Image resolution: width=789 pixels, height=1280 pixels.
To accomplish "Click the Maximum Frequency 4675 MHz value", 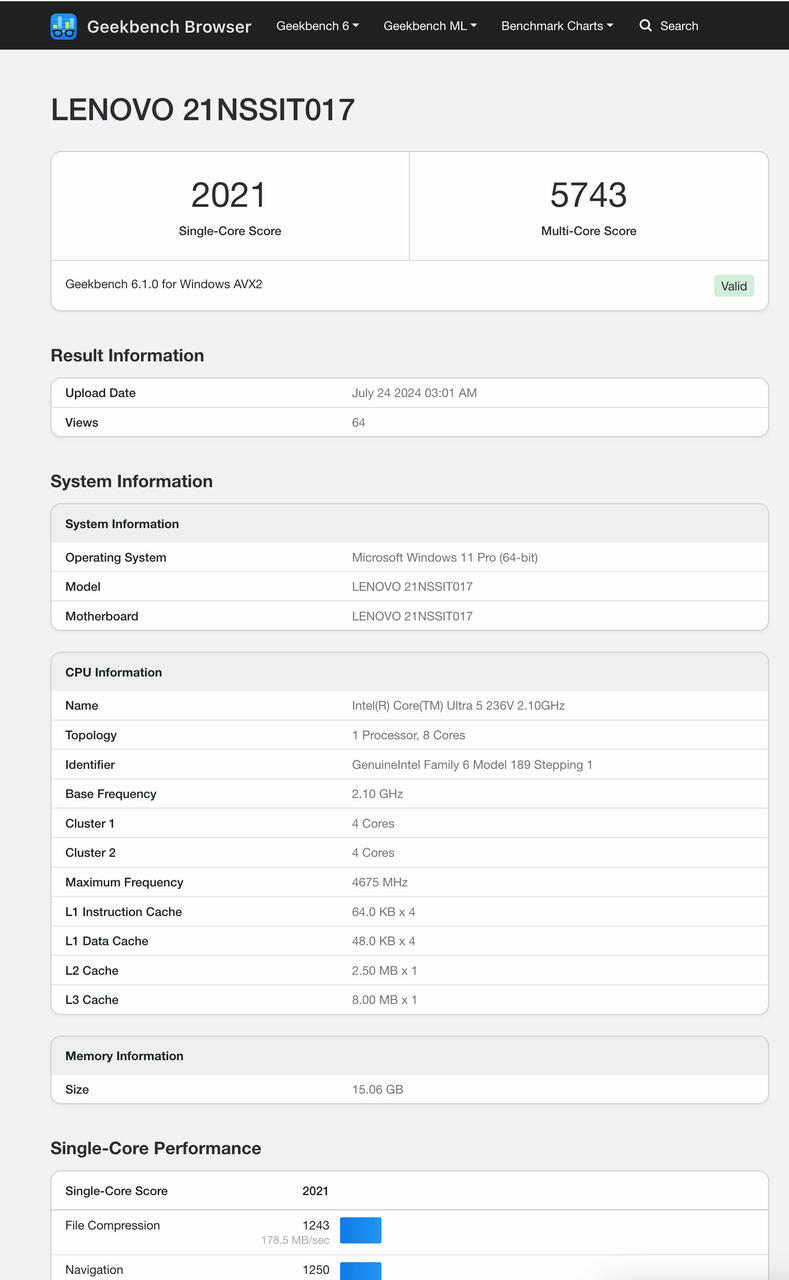I will 380,883.
